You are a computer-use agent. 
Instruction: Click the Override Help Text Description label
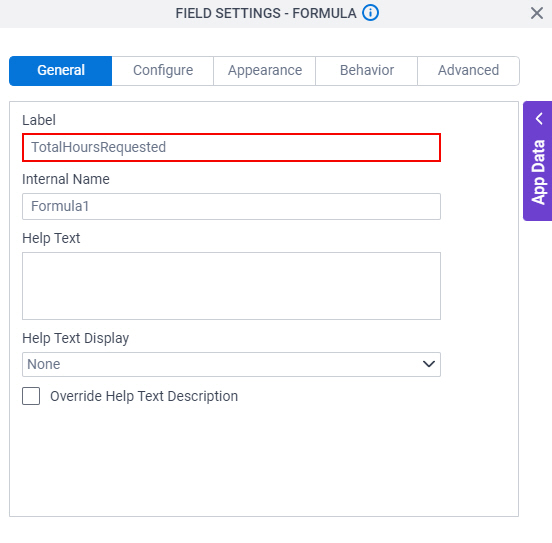tap(144, 397)
